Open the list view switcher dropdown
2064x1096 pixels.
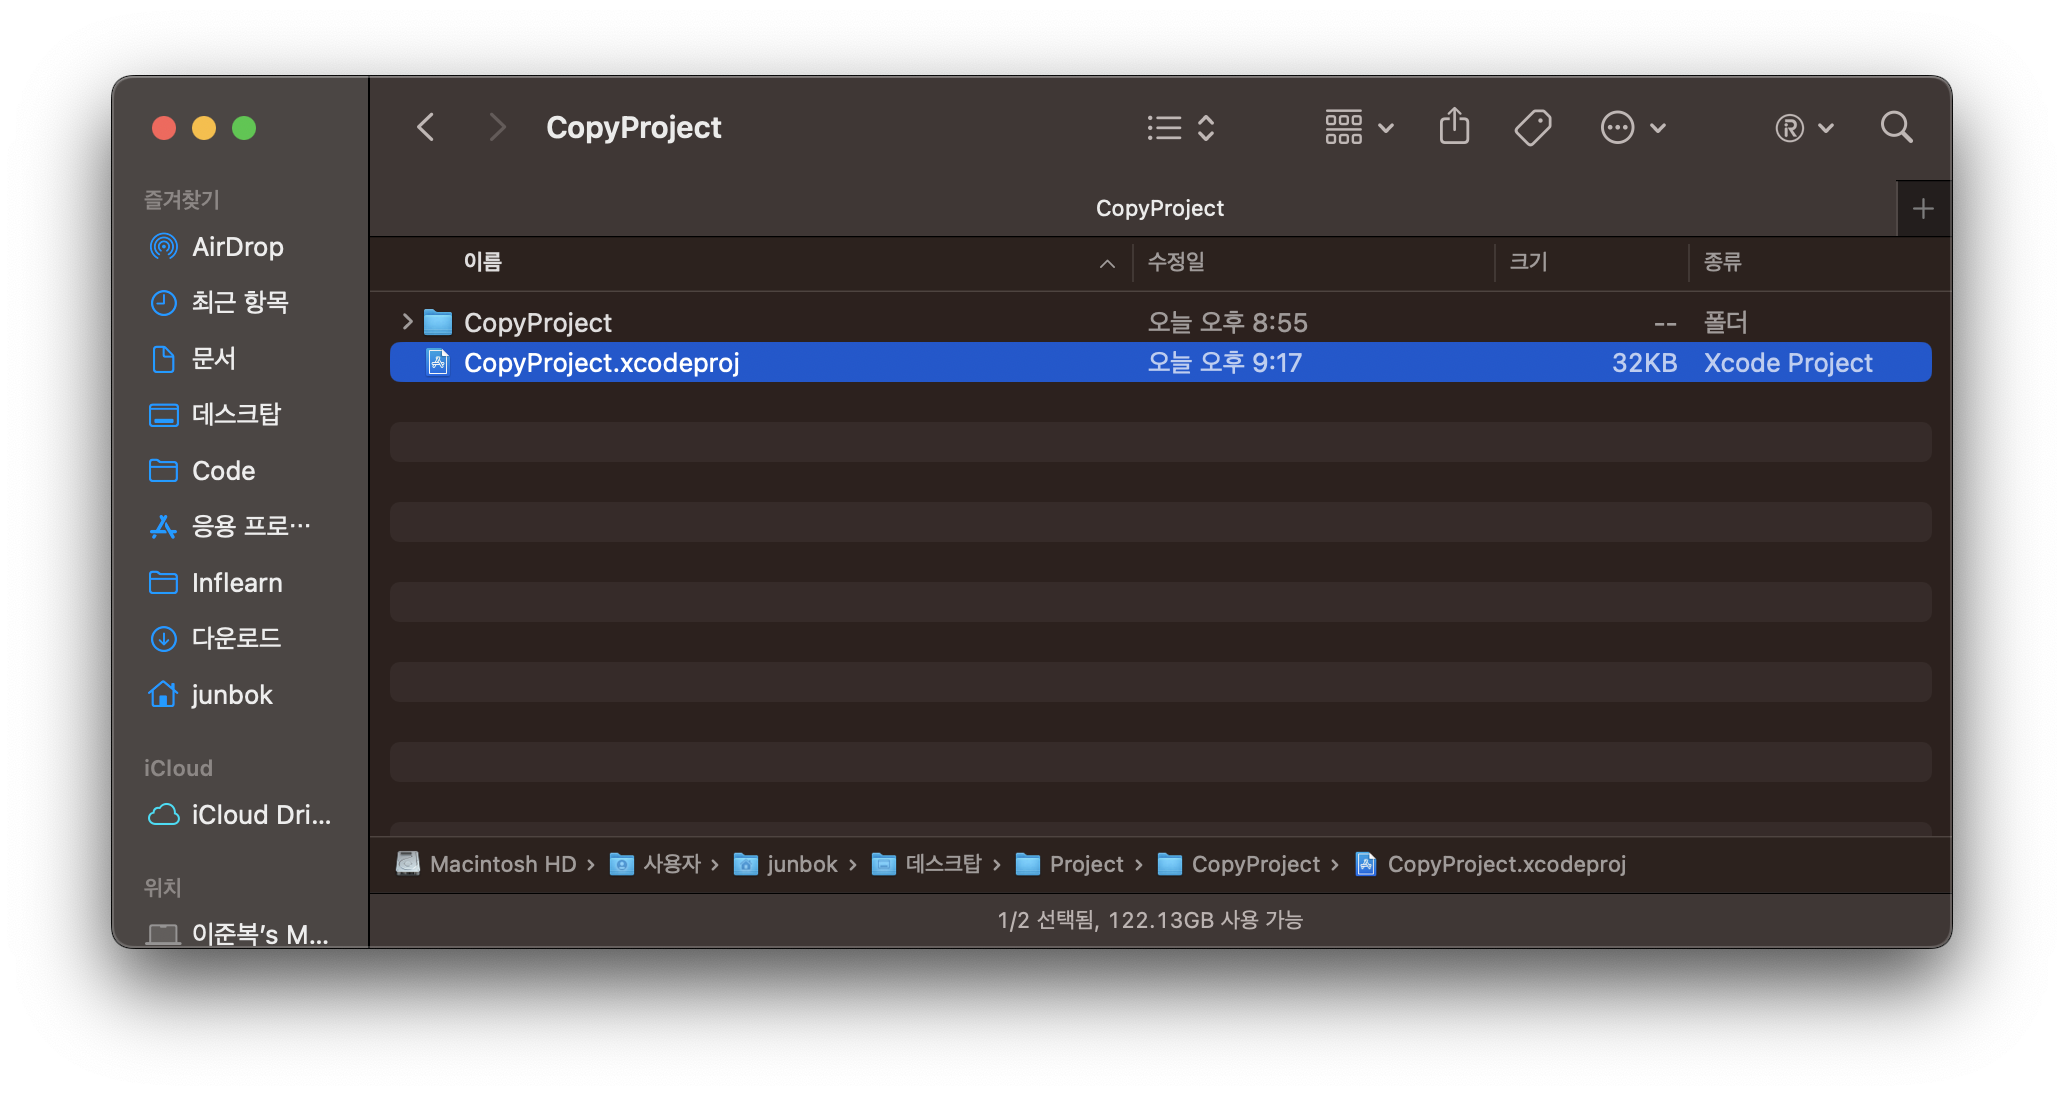coord(1180,127)
